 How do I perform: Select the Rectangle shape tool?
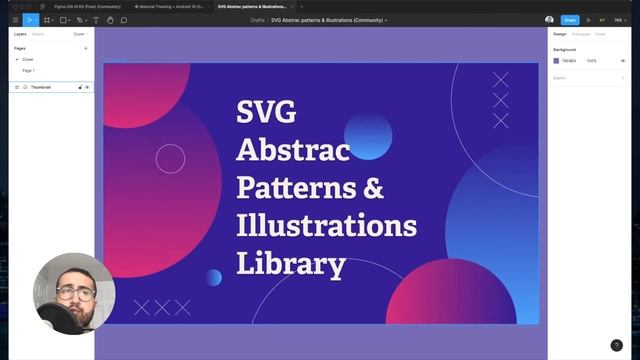tap(63, 20)
